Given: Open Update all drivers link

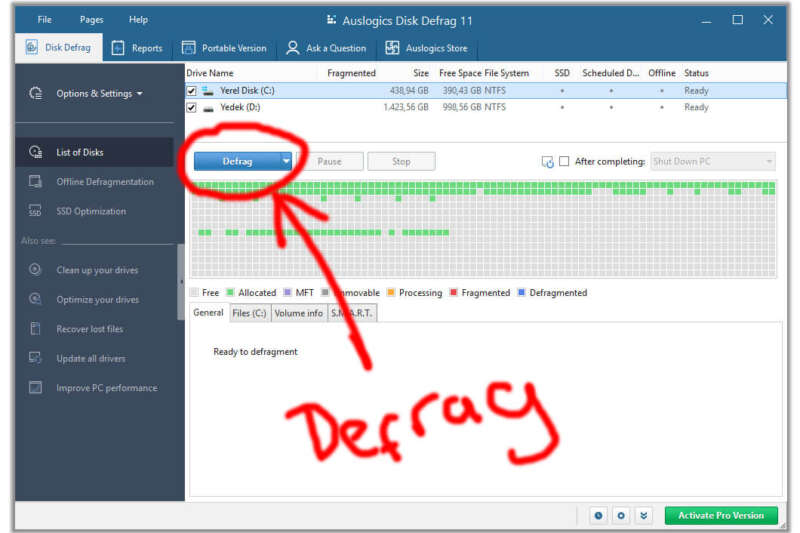Looking at the screenshot, I should click(x=91, y=359).
